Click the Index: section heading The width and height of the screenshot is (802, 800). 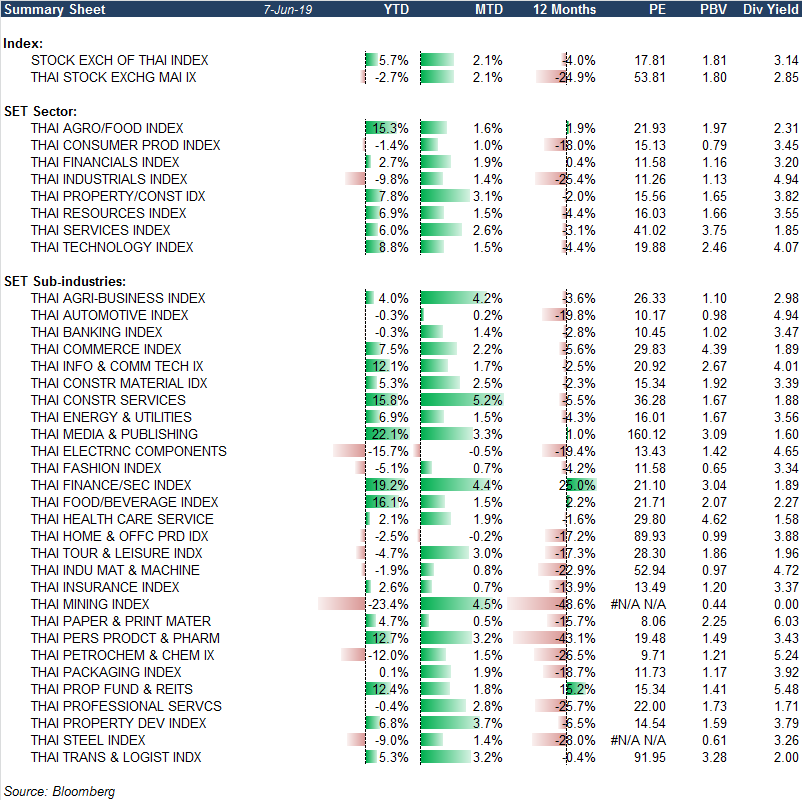tap(23, 43)
